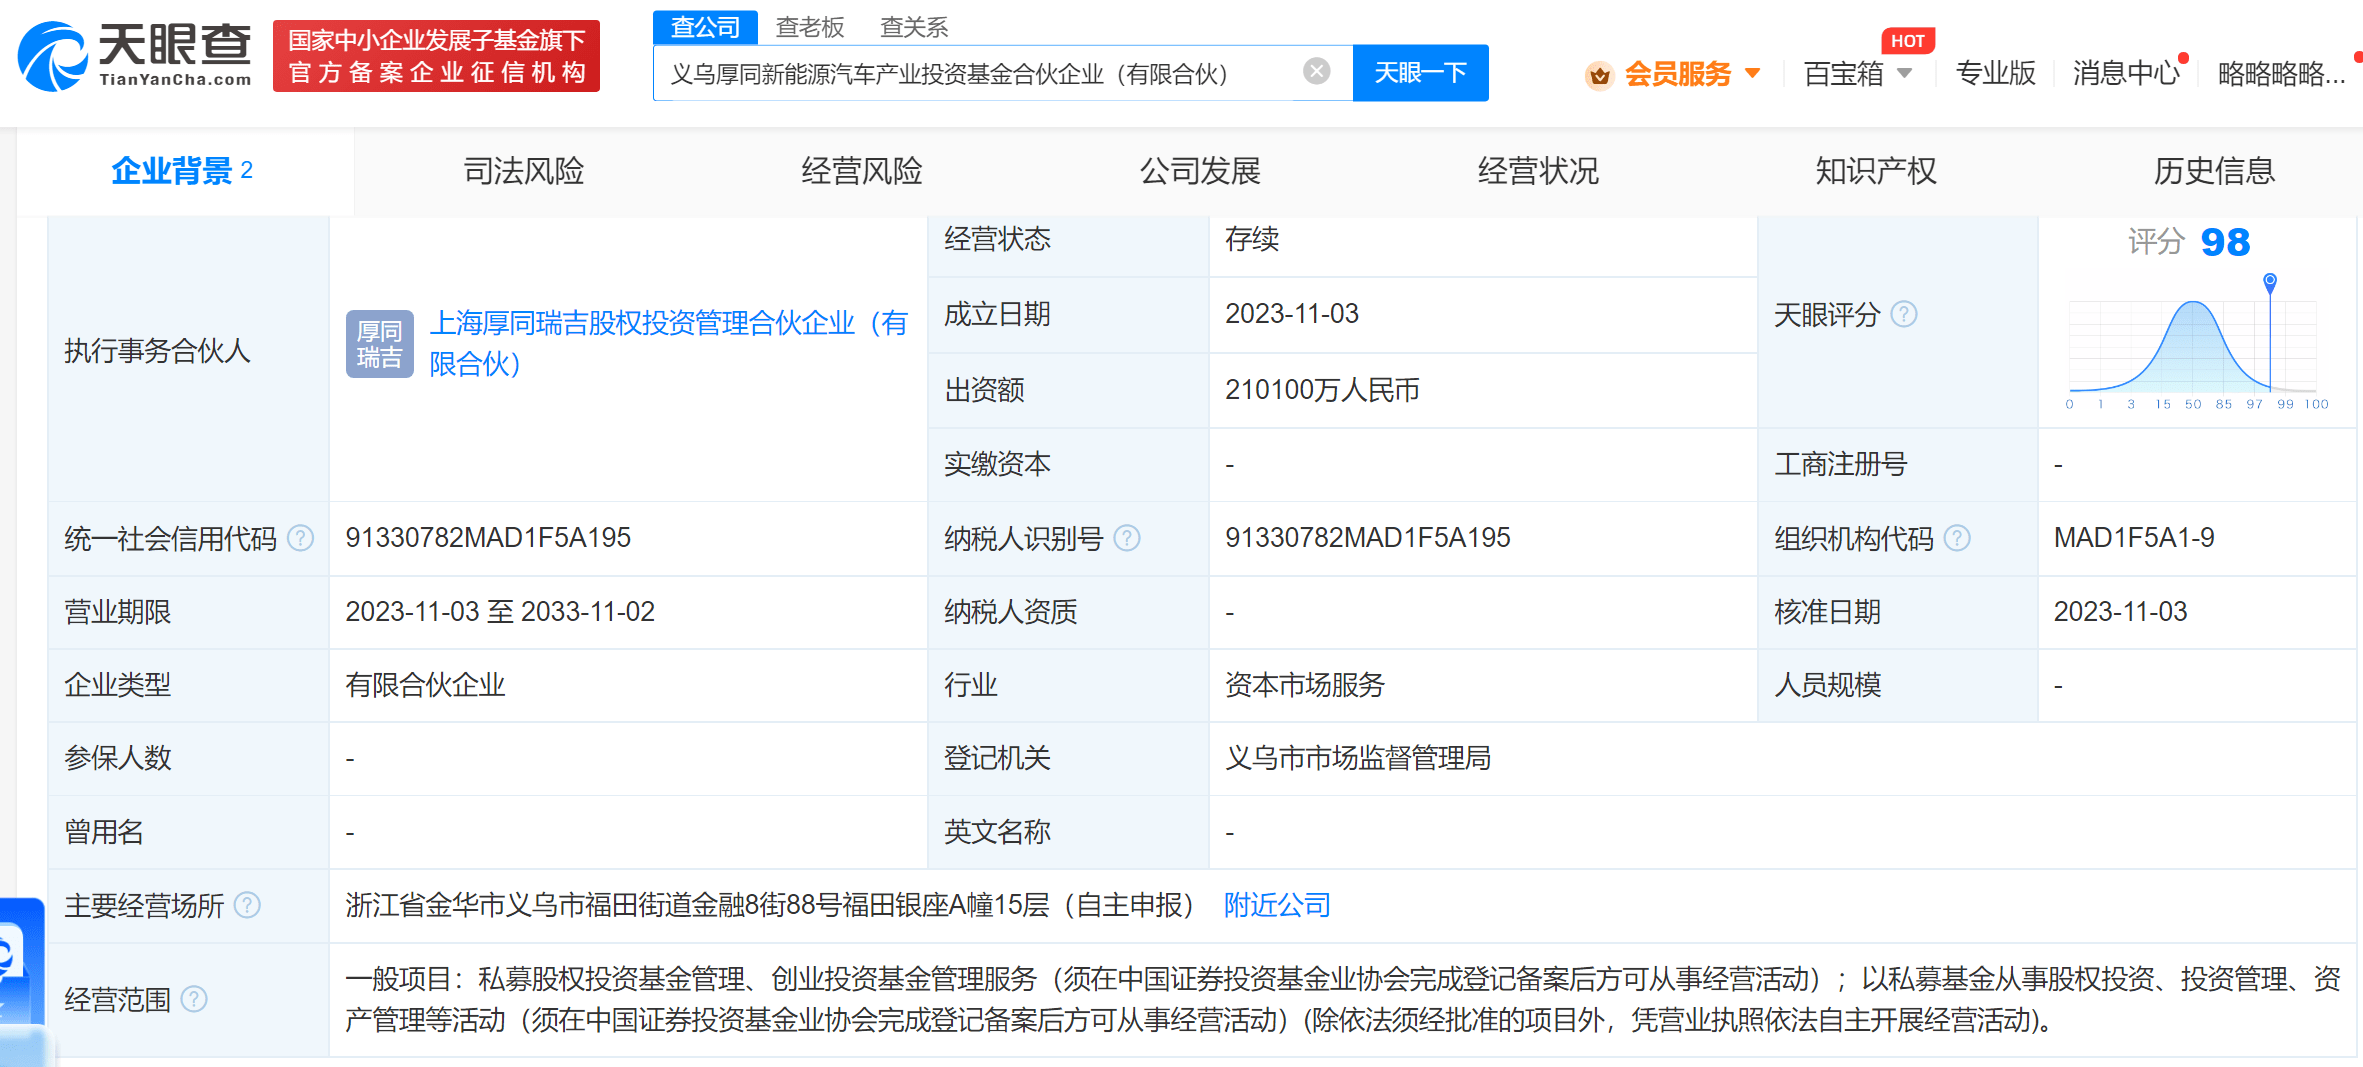This screenshot has height=1067, width=2363.
Task: Click the score marker on rating chart
Action: [x=2270, y=281]
